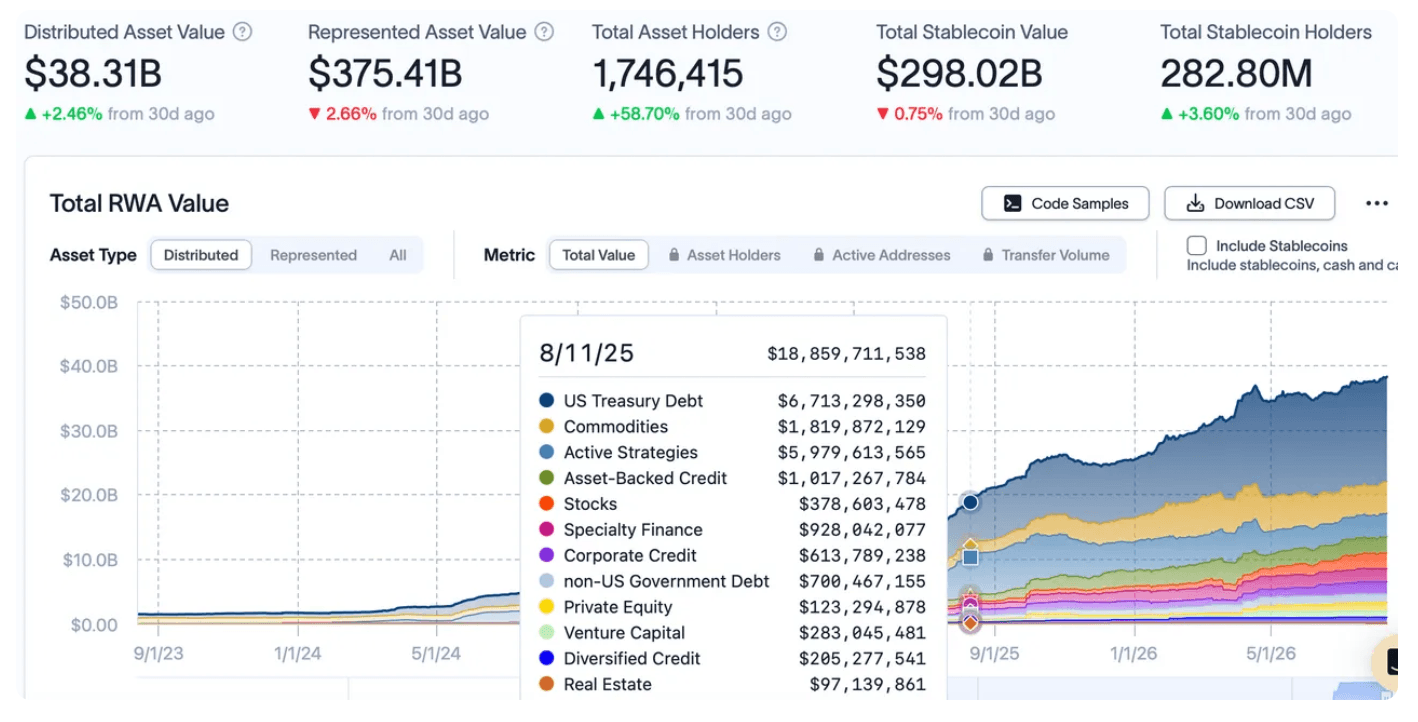Click the dark blue circle marker on chart
Screen dimensions: 1418x722
tap(970, 502)
